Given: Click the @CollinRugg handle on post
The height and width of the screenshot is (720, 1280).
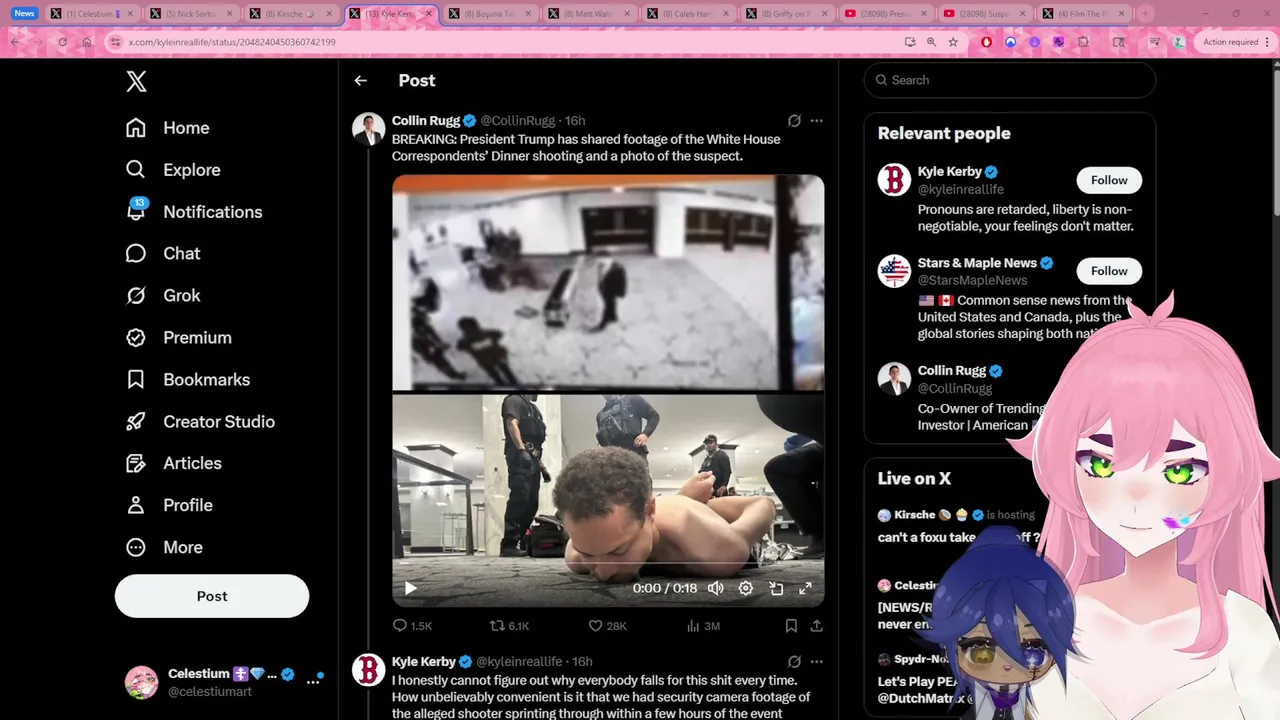Looking at the screenshot, I should pyautogui.click(x=518, y=121).
